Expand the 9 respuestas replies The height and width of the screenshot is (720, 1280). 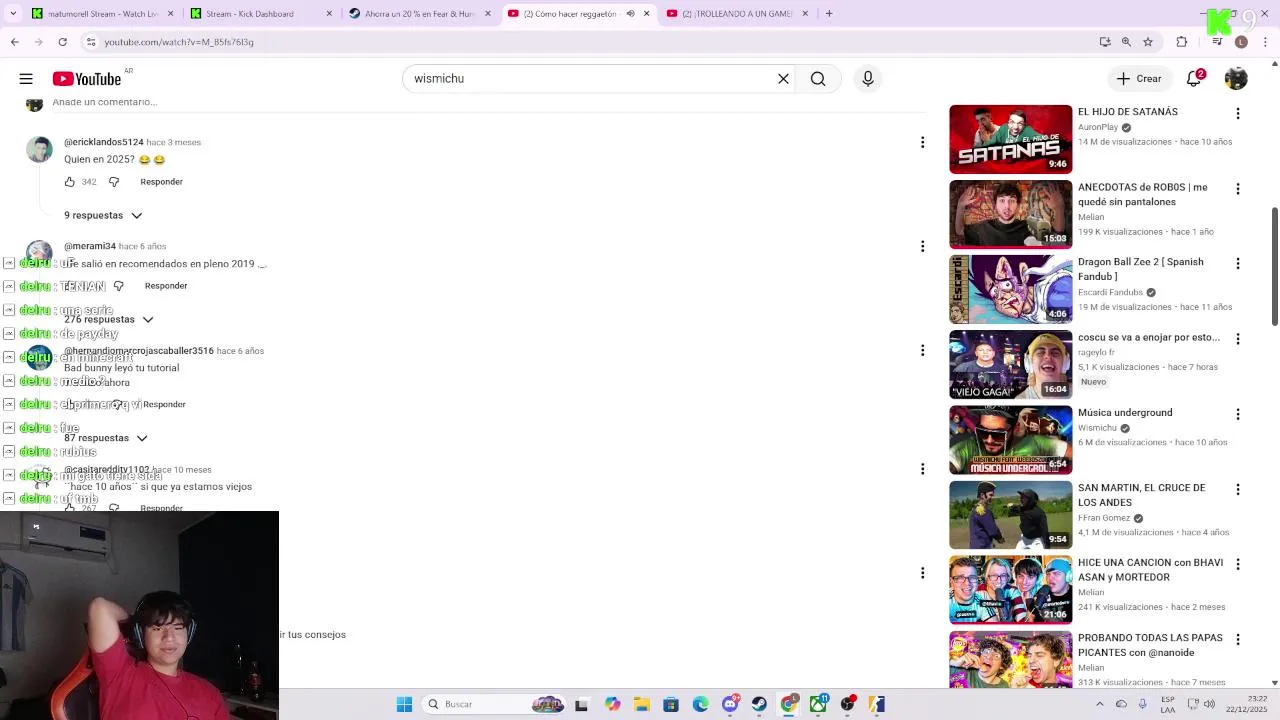(103, 216)
